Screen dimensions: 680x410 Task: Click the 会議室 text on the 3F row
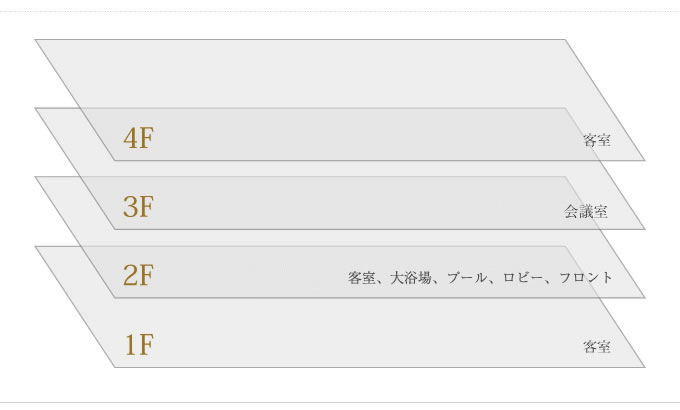click(585, 212)
